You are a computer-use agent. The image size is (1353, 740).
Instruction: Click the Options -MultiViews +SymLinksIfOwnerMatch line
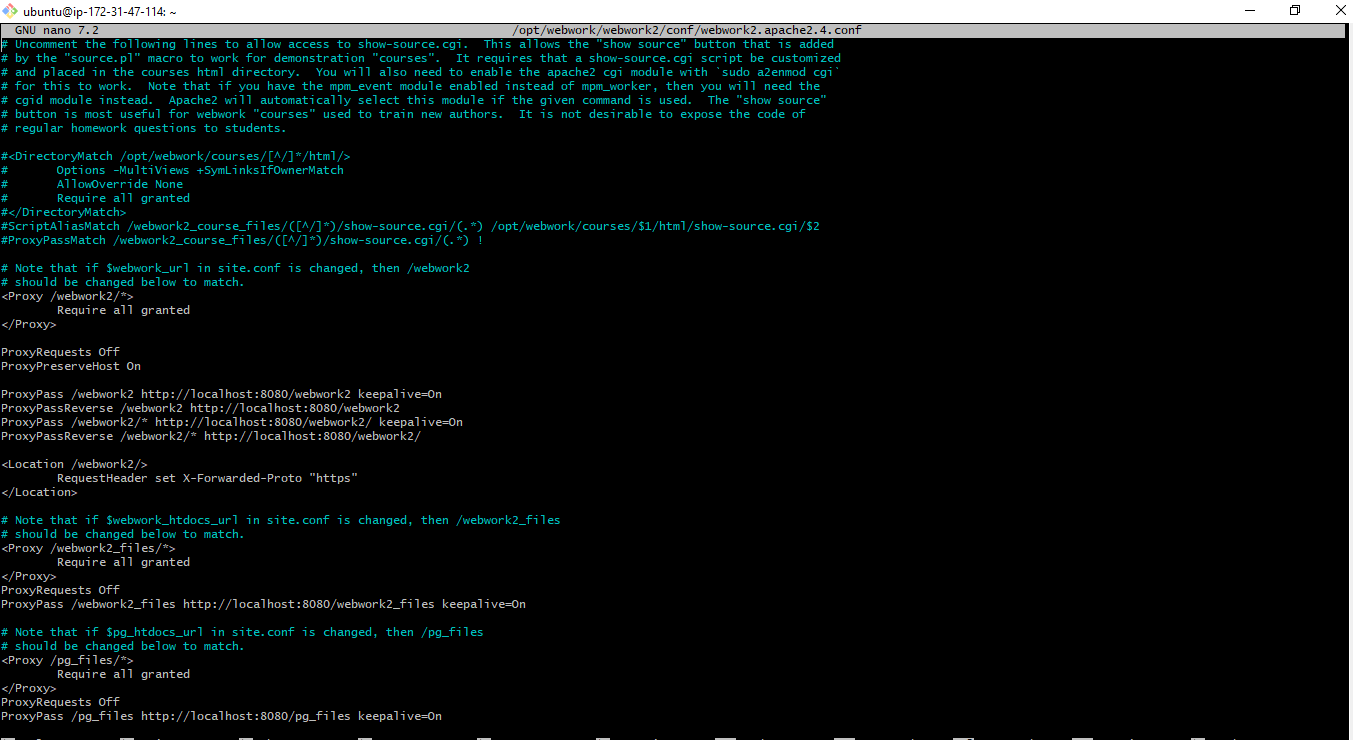point(172,170)
